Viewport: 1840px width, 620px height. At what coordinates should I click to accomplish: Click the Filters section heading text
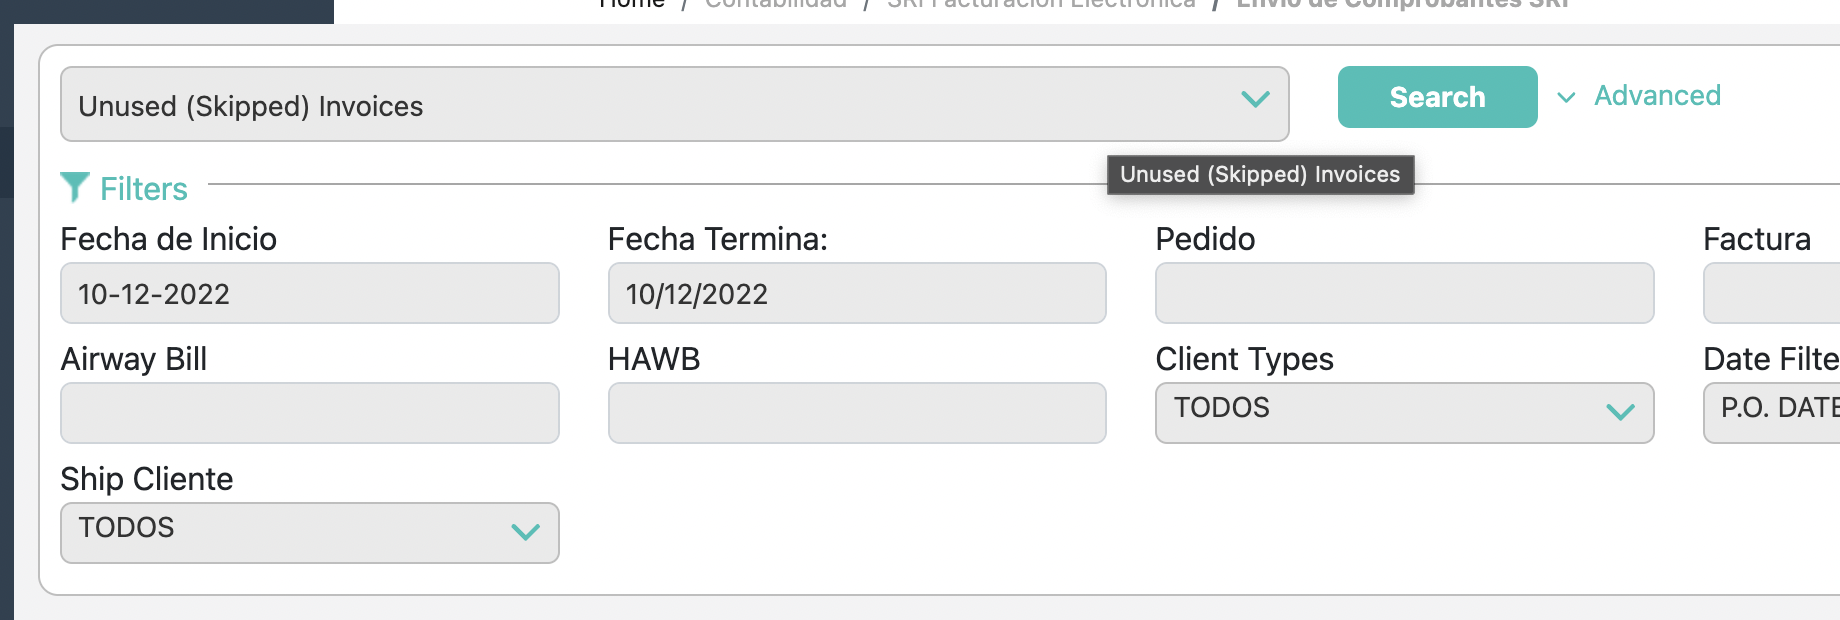click(144, 189)
